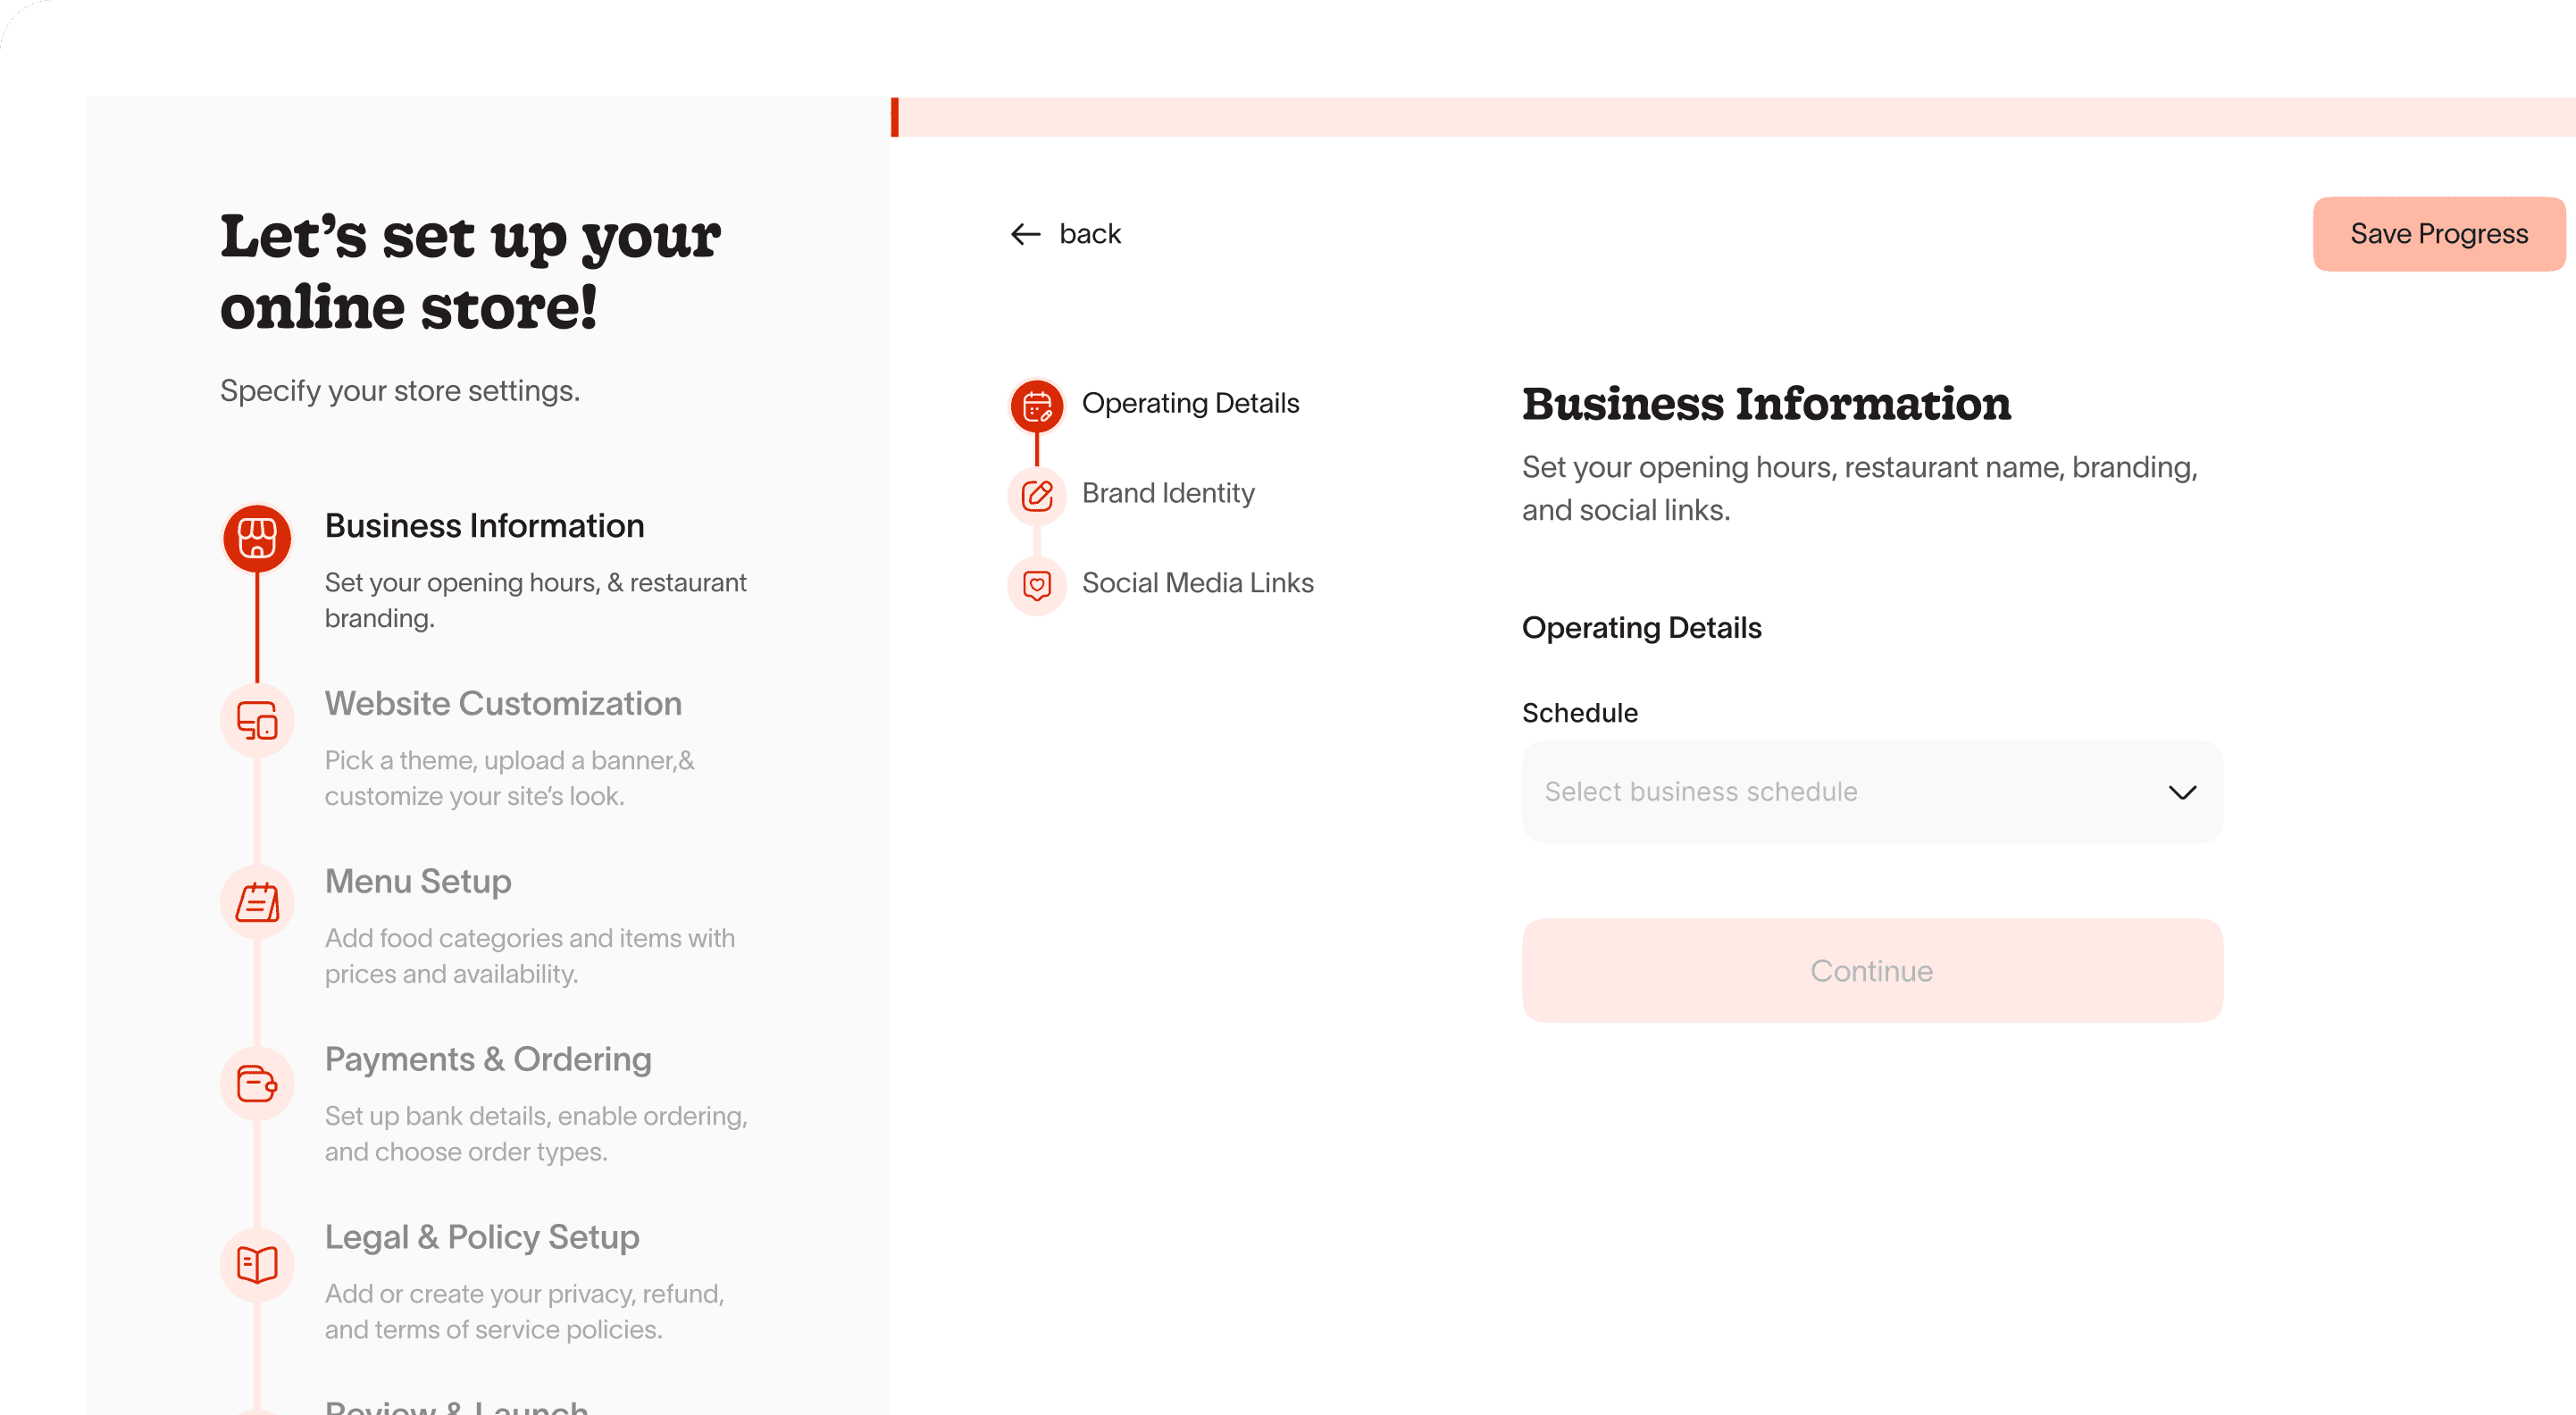Click the back link text
Viewport: 2576px width, 1415px height.
point(1090,234)
